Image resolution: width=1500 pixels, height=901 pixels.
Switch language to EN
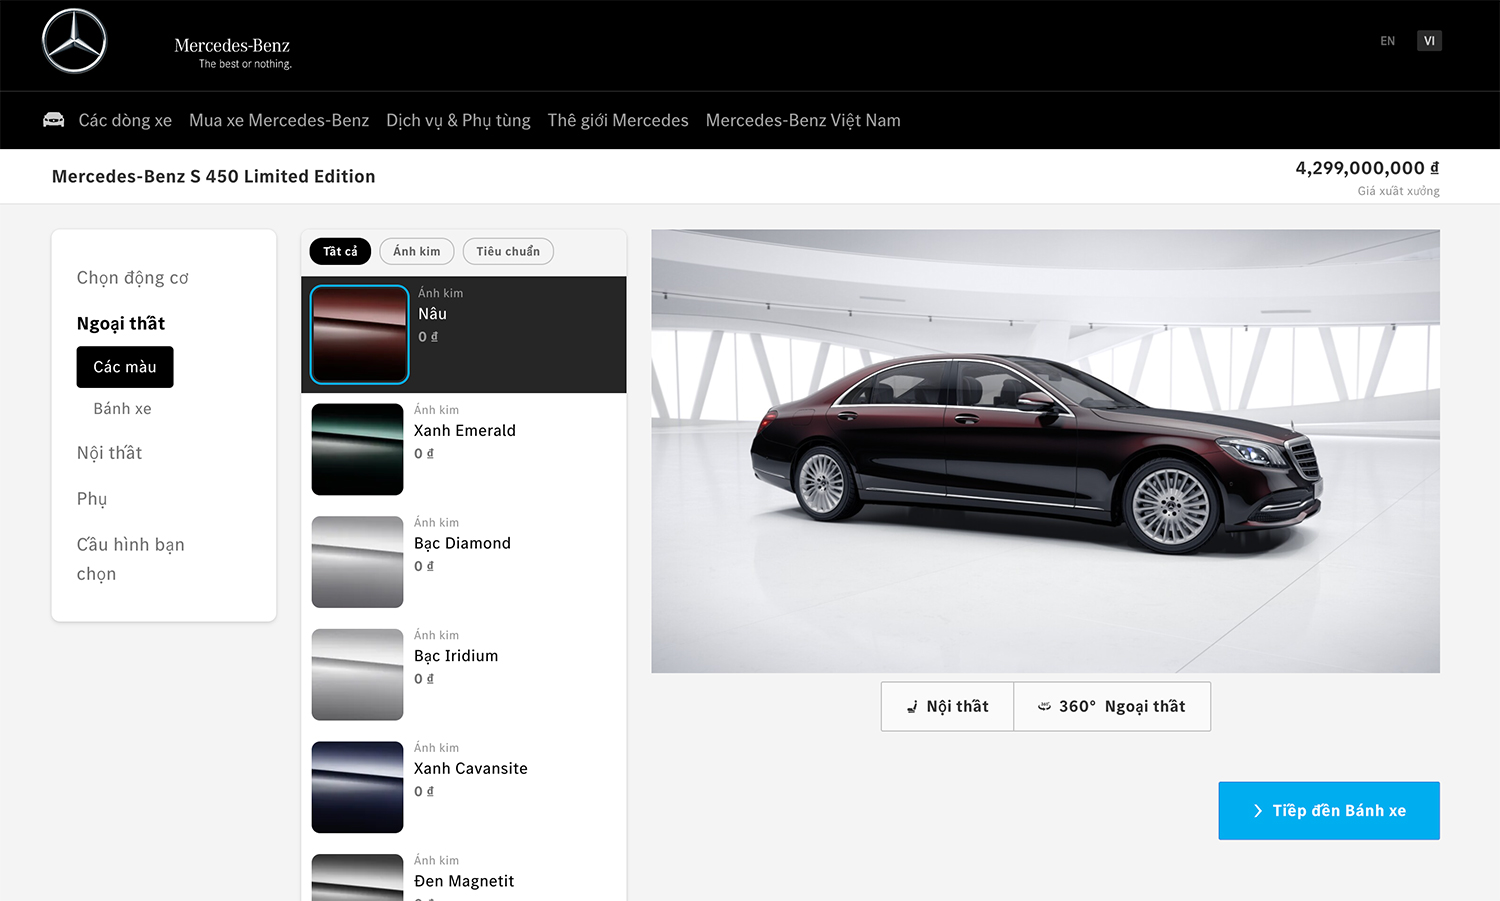coord(1388,41)
